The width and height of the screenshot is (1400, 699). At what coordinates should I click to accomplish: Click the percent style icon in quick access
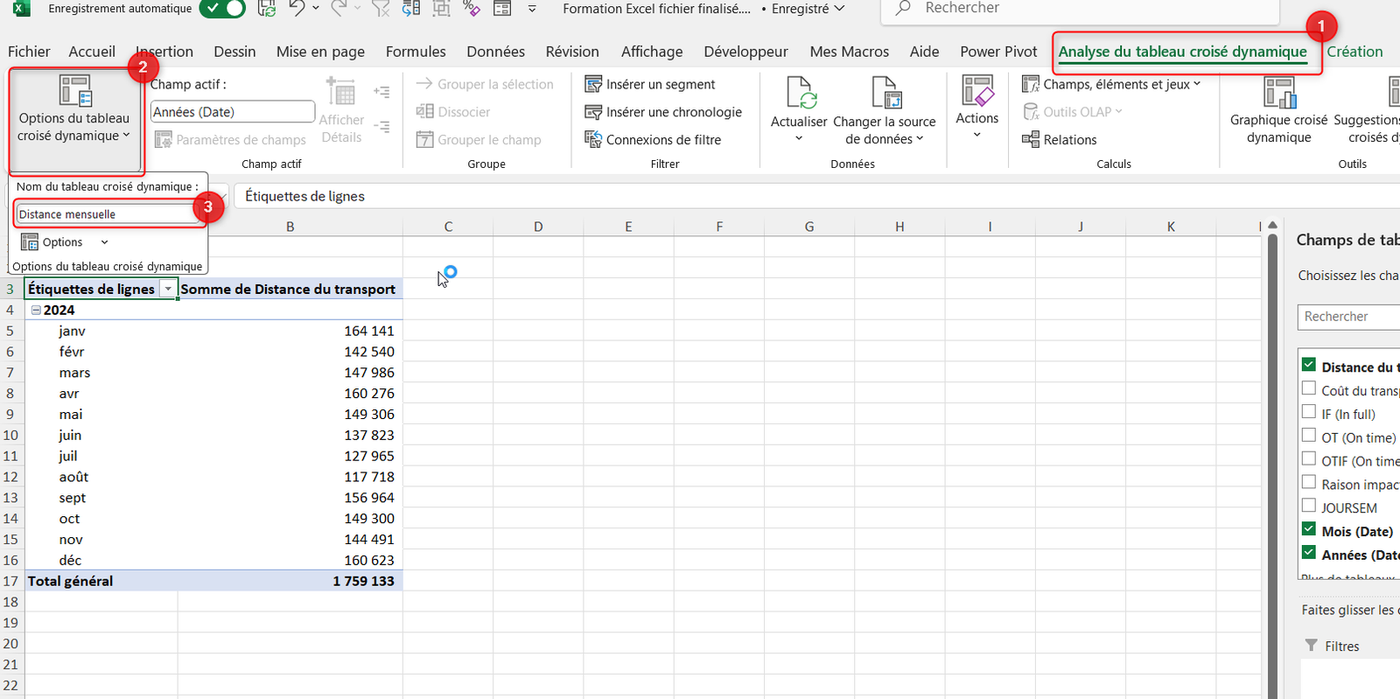point(471,9)
